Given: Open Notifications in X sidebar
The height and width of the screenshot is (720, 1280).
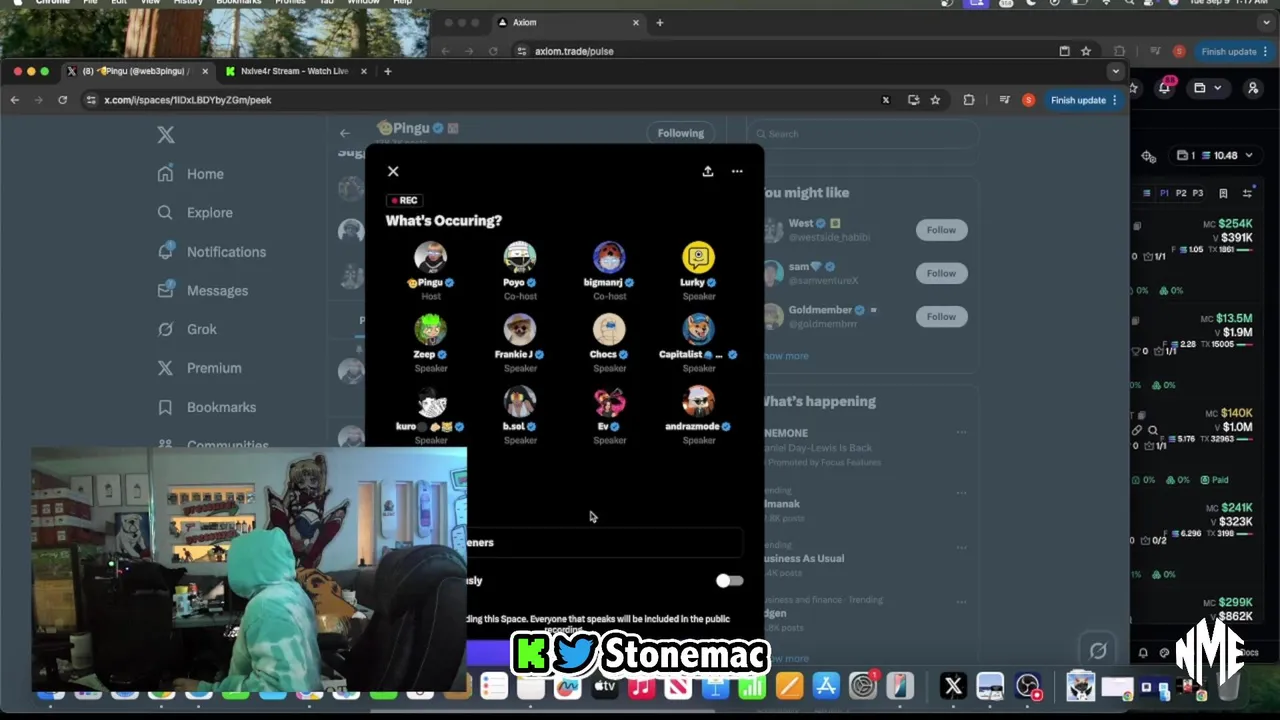Looking at the screenshot, I should [211, 252].
